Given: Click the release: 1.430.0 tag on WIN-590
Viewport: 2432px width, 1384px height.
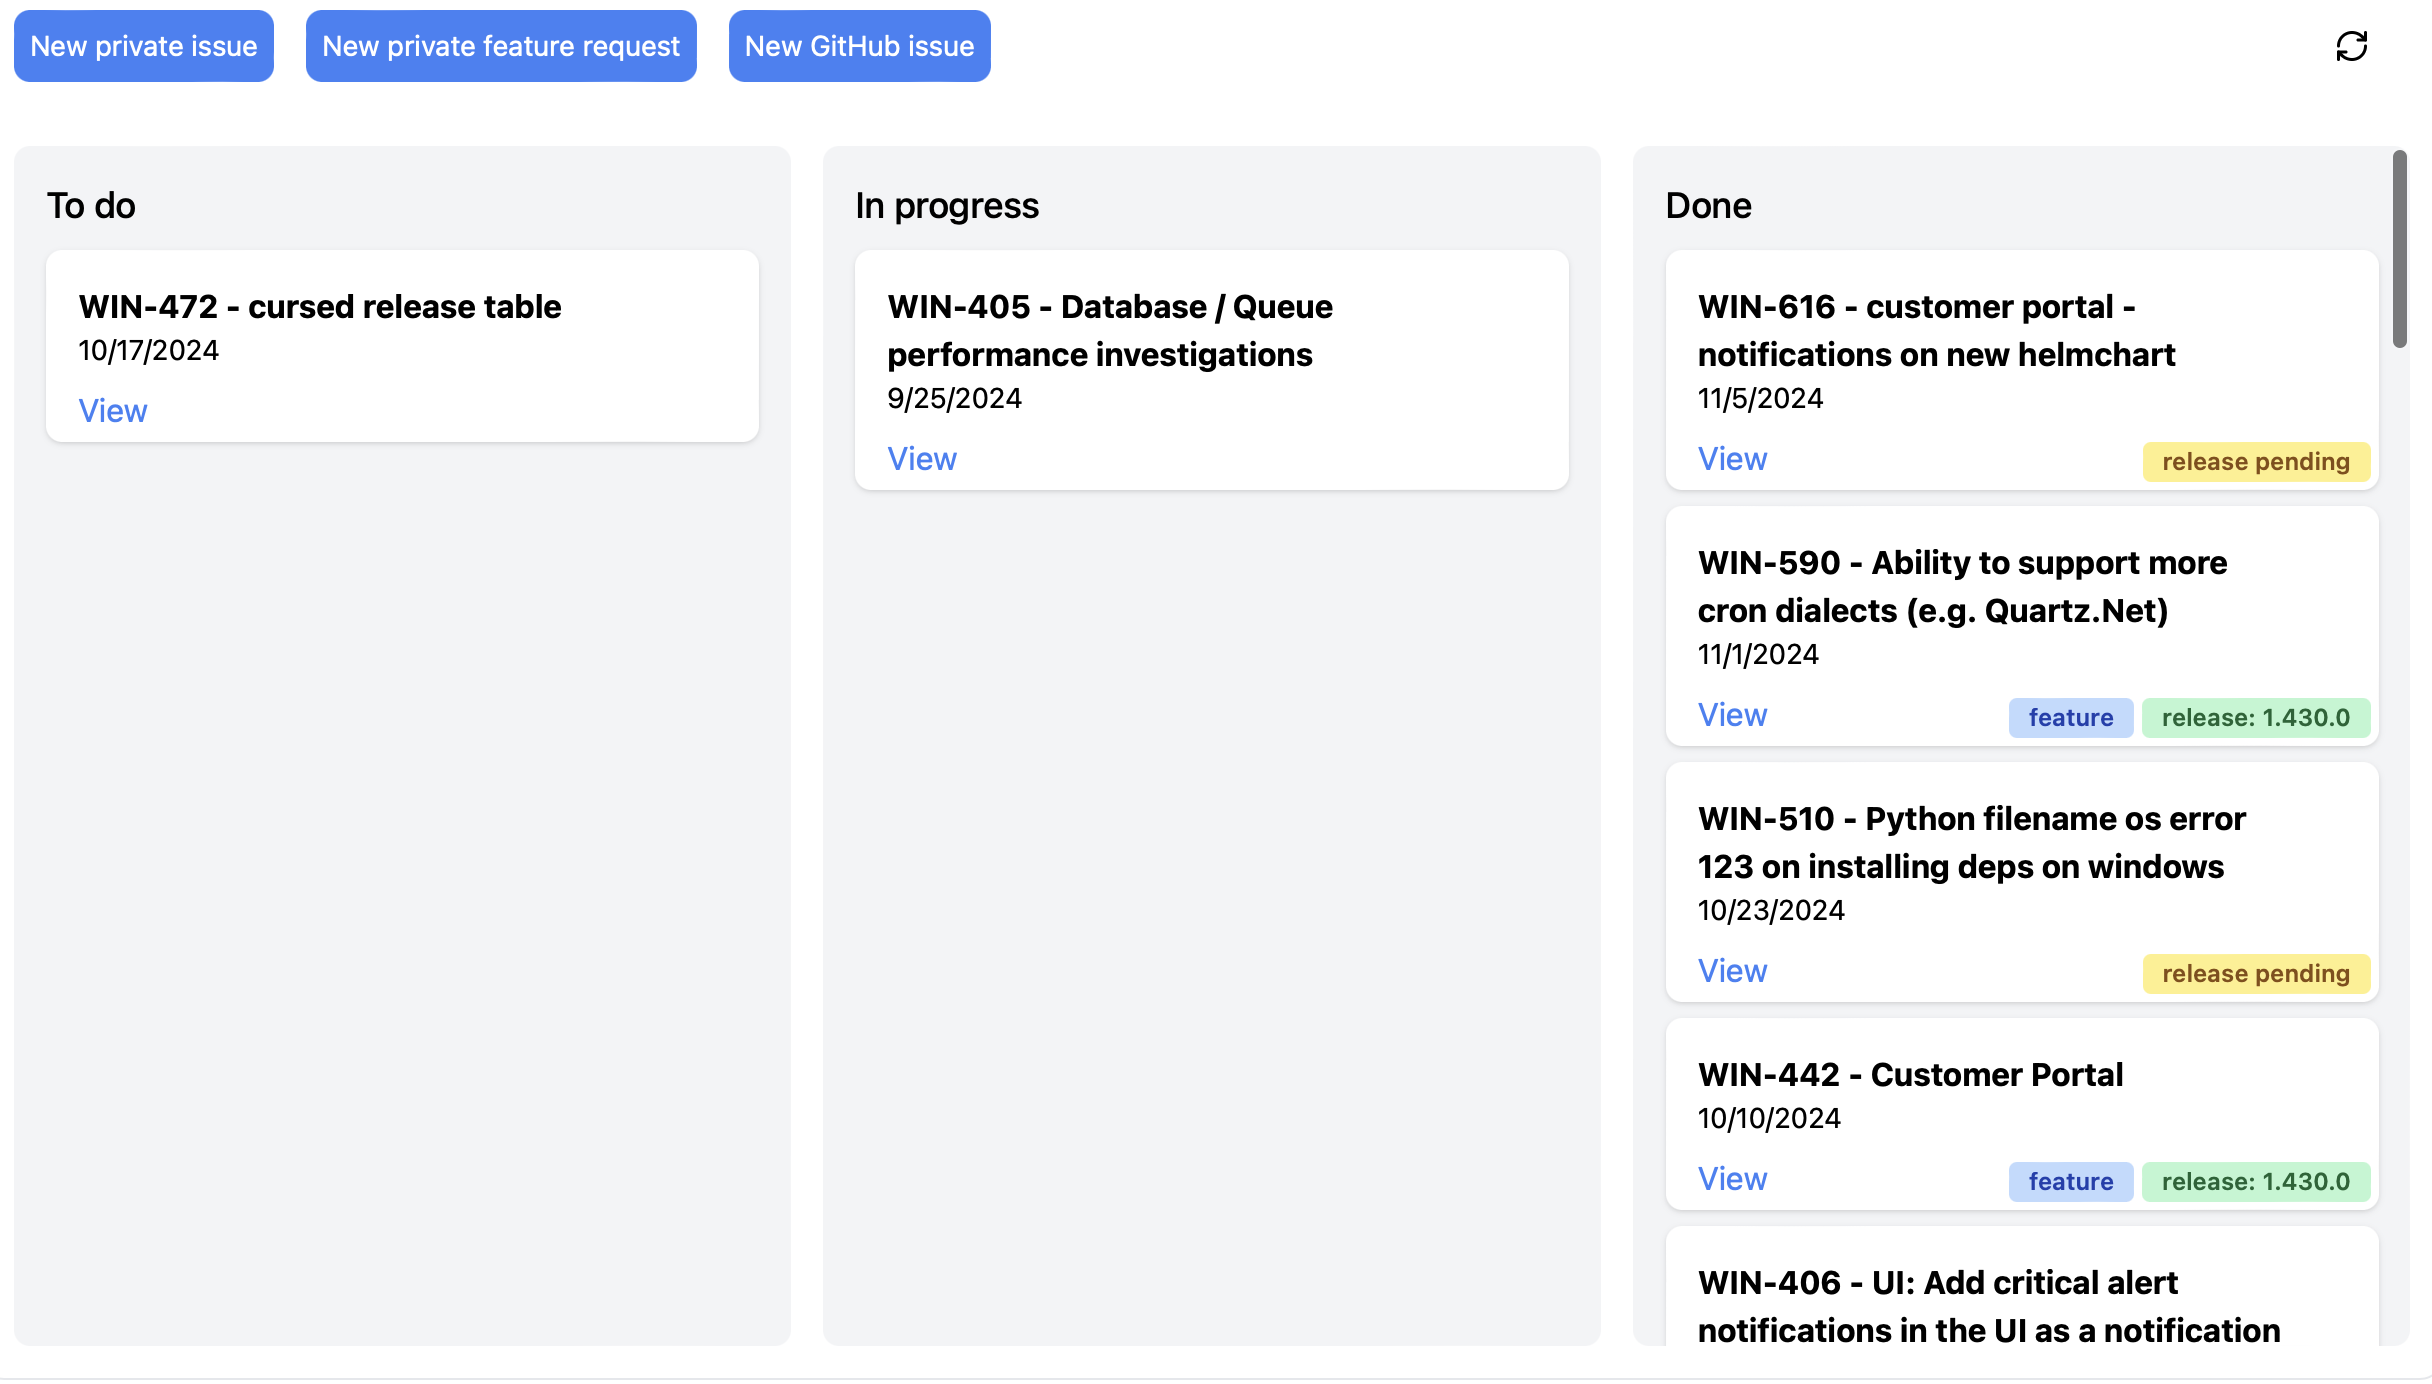Looking at the screenshot, I should pyautogui.click(x=2256, y=717).
